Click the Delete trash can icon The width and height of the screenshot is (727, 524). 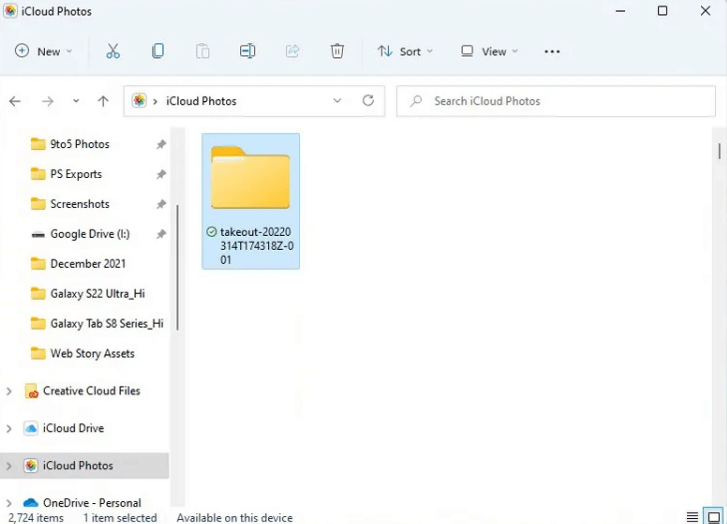coord(338,51)
